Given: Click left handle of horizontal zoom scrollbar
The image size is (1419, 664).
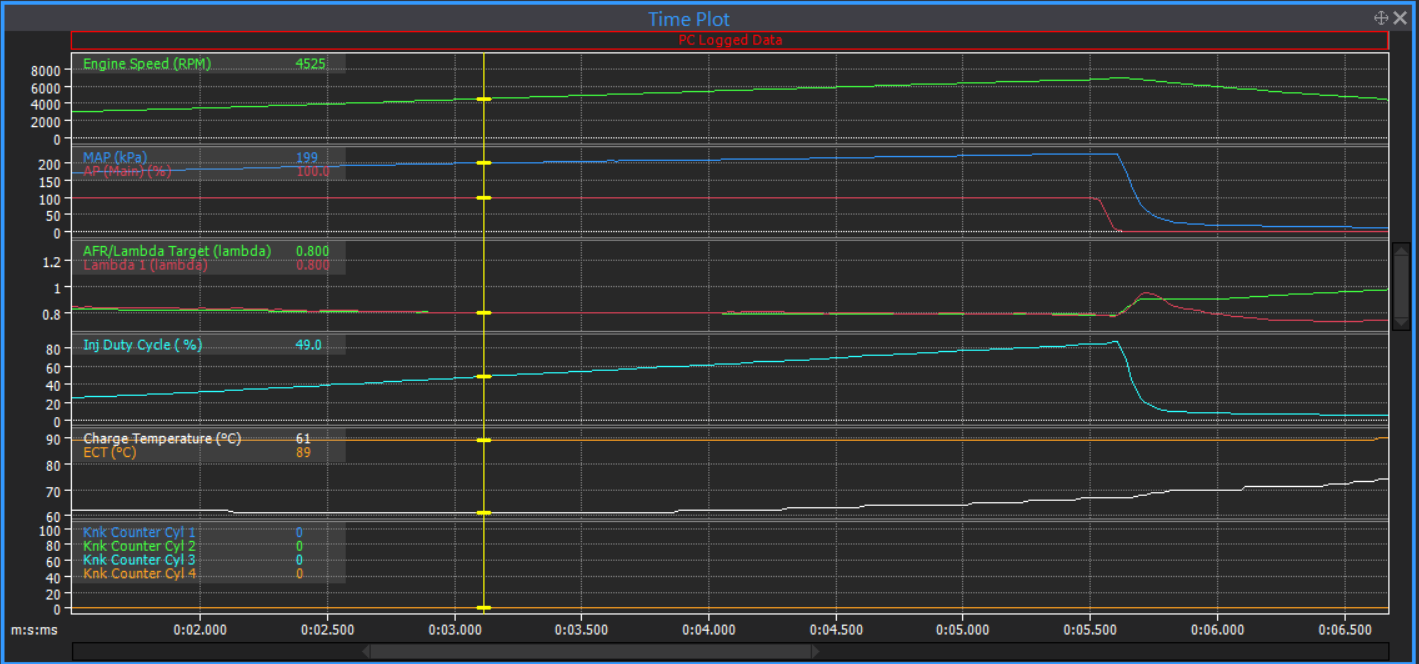Looking at the screenshot, I should point(366,651).
